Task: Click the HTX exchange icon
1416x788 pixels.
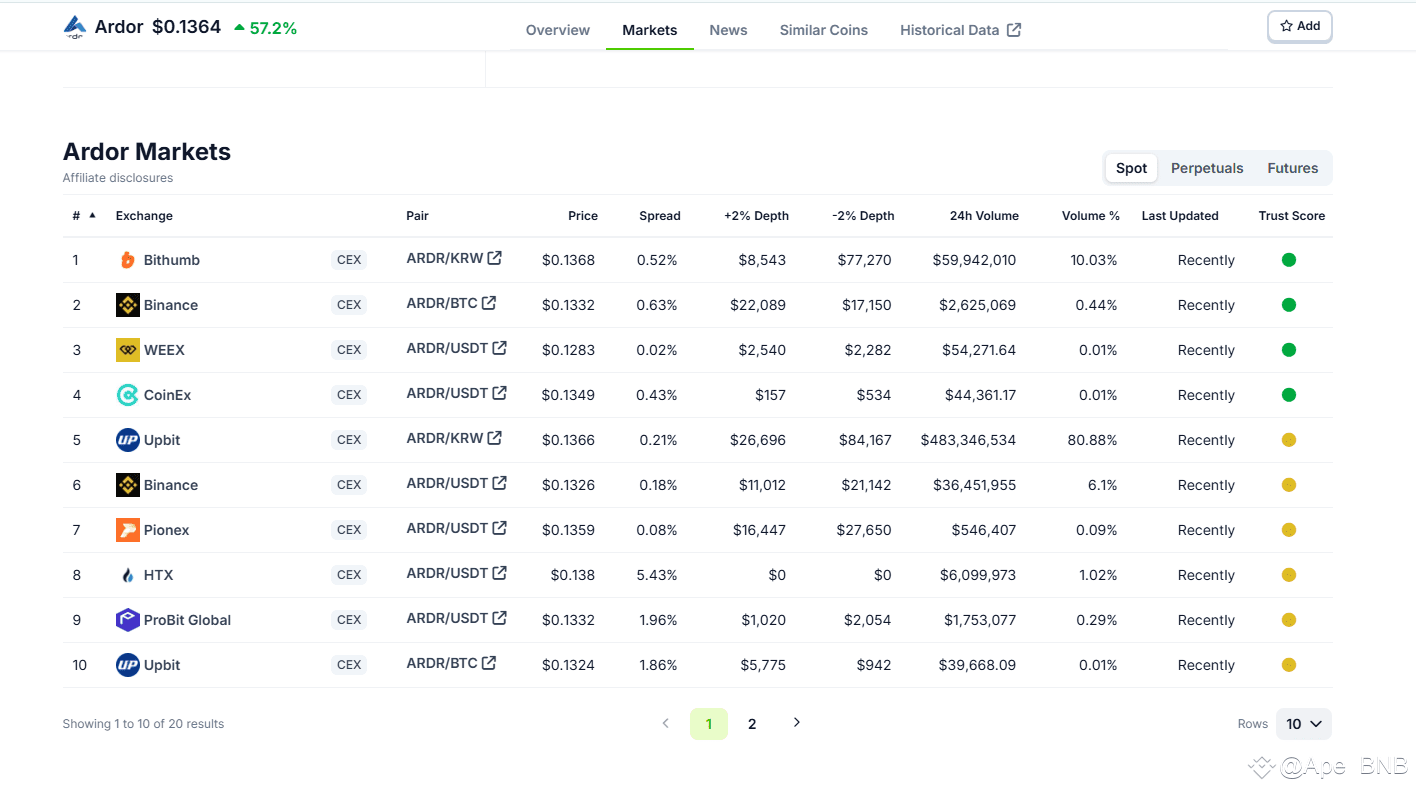Action: pos(127,574)
